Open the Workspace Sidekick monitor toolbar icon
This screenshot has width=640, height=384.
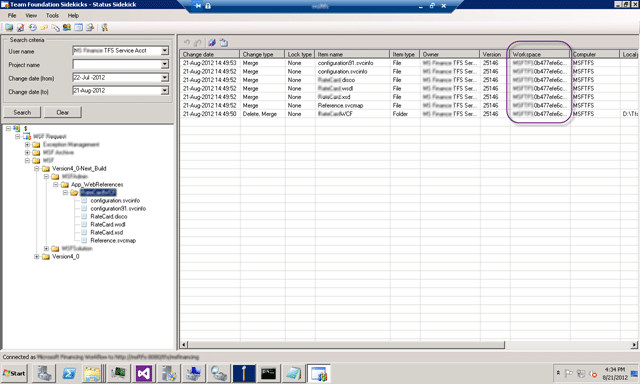click(x=9, y=27)
